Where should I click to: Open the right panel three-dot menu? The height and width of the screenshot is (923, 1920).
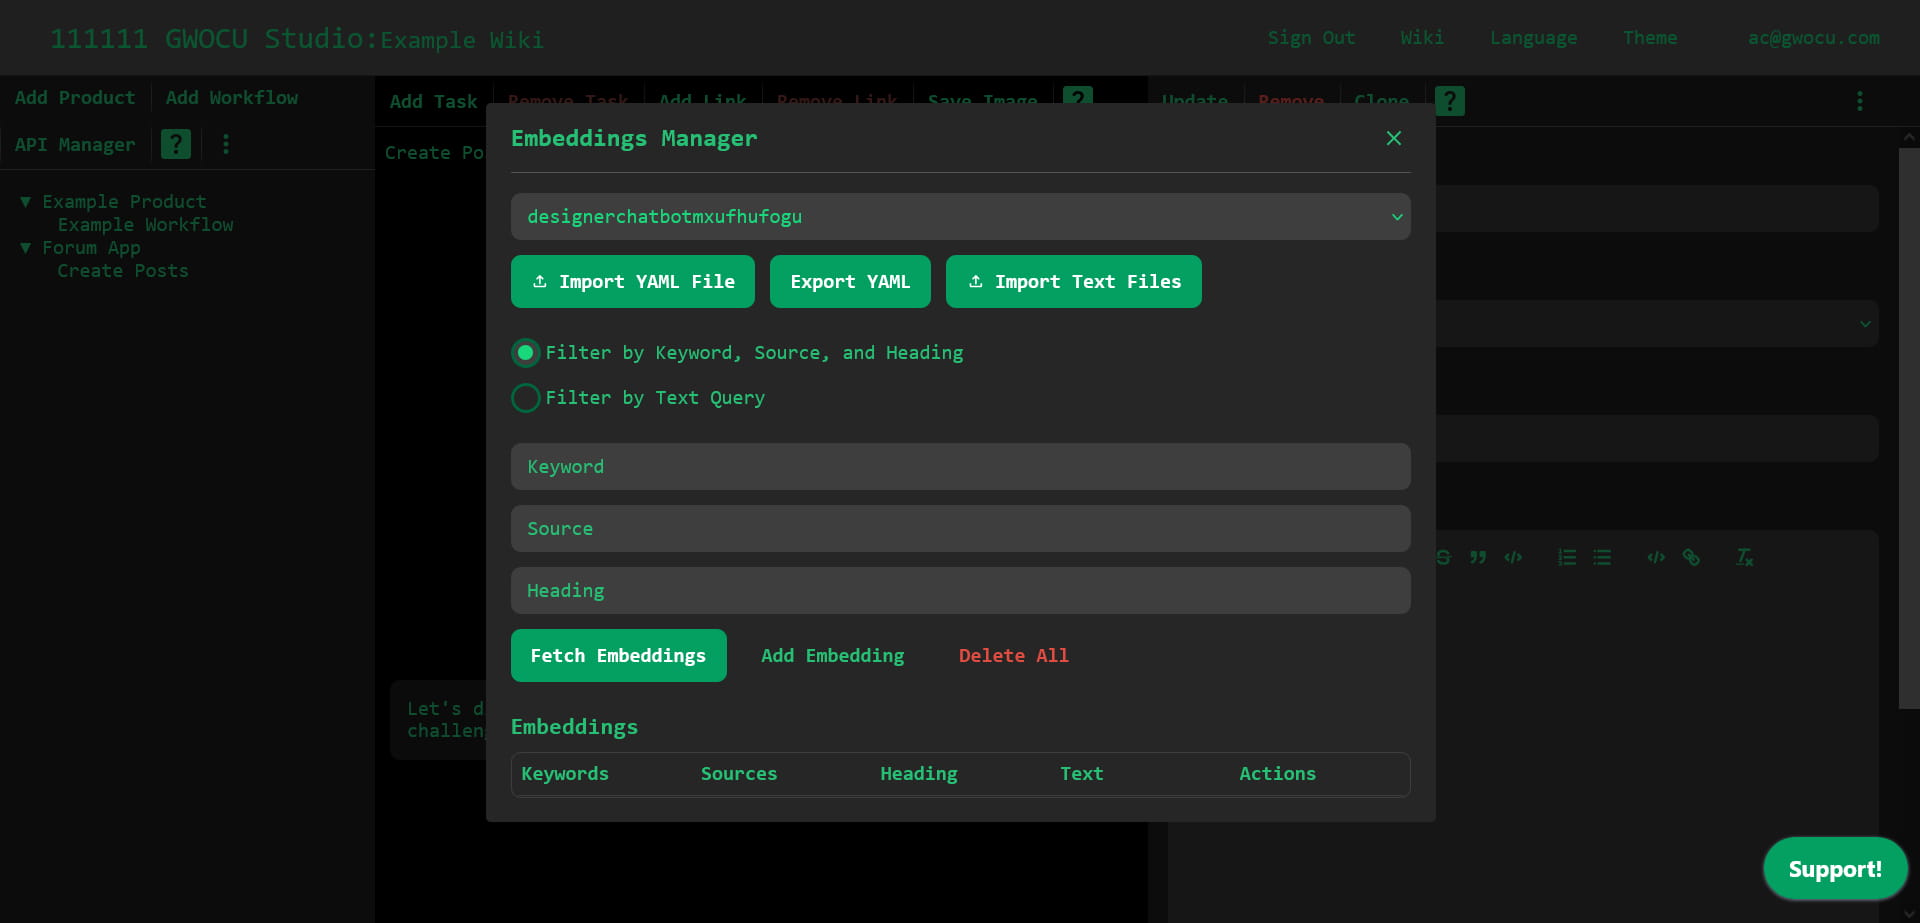[x=1860, y=101]
